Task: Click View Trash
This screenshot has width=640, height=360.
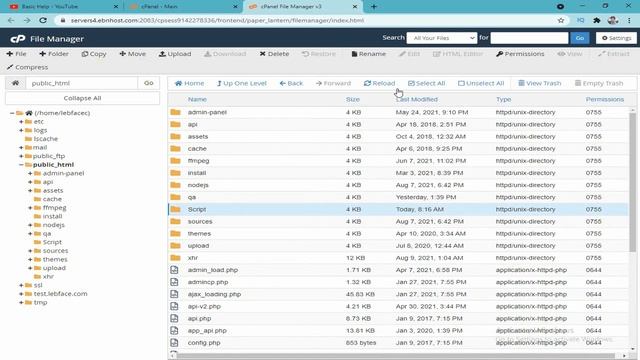Action: tap(540, 83)
